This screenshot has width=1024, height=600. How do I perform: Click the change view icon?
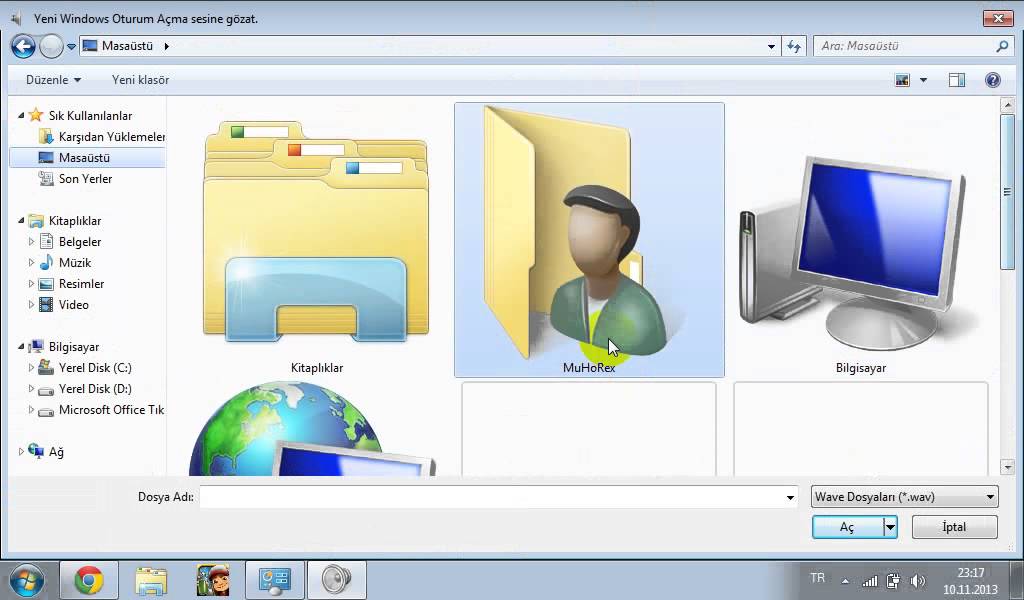[903, 80]
